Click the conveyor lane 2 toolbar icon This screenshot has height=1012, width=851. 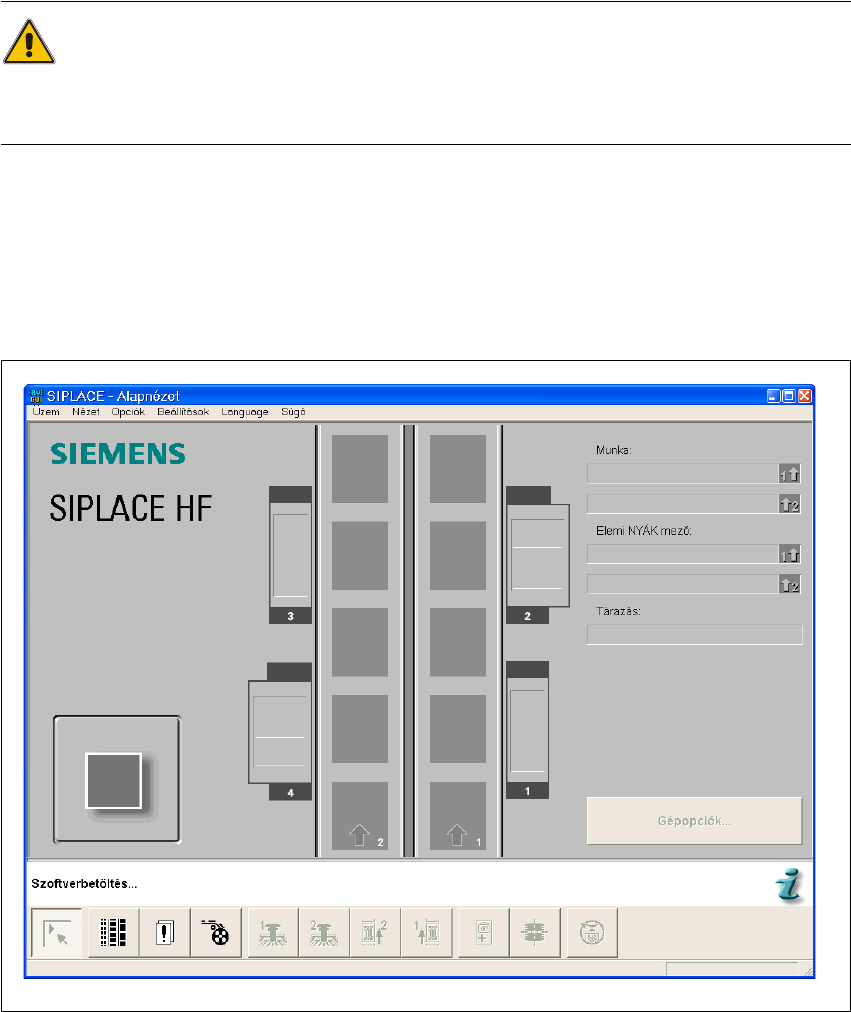[x=375, y=933]
